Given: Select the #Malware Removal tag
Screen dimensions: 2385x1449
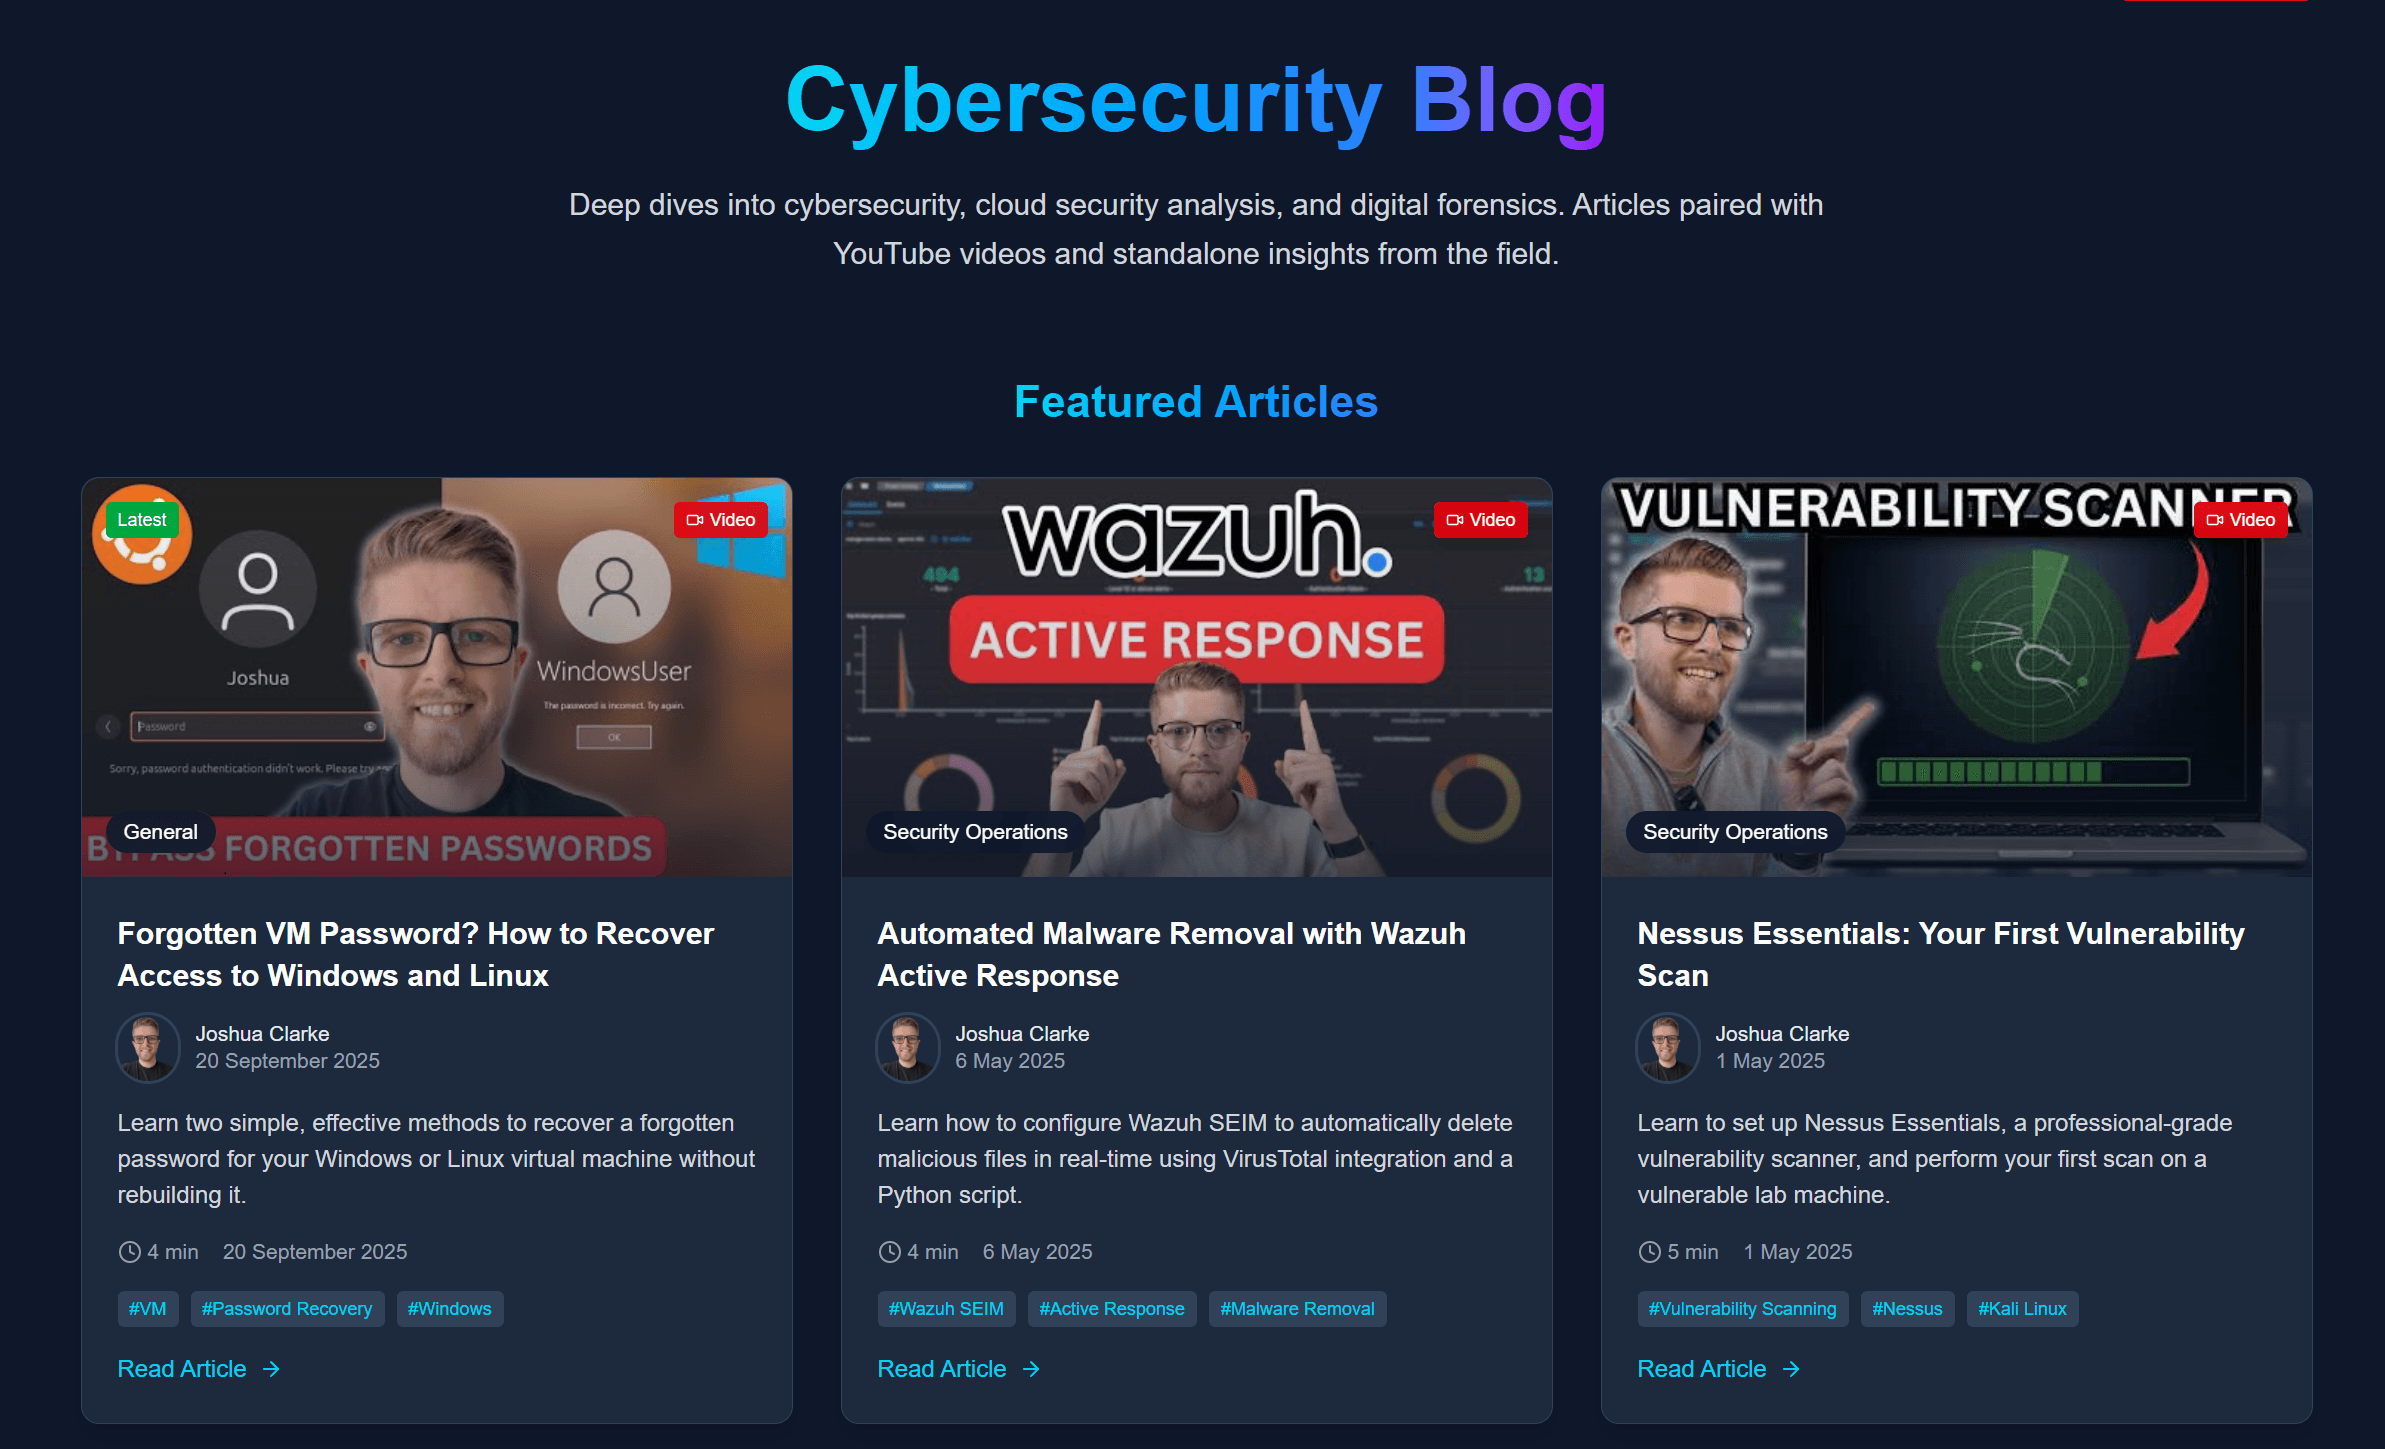Looking at the screenshot, I should tap(1297, 1309).
